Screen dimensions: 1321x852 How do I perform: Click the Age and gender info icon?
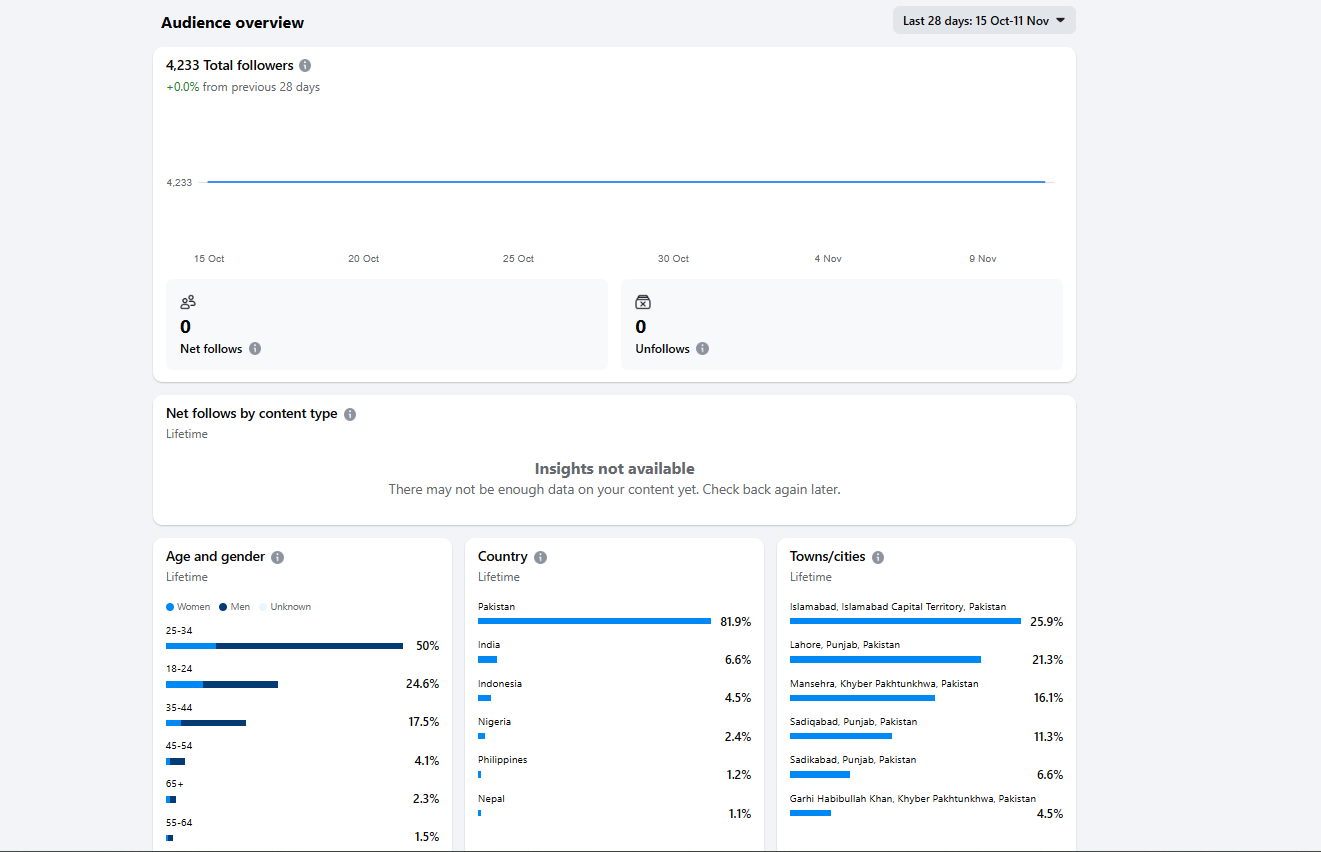tap(277, 557)
